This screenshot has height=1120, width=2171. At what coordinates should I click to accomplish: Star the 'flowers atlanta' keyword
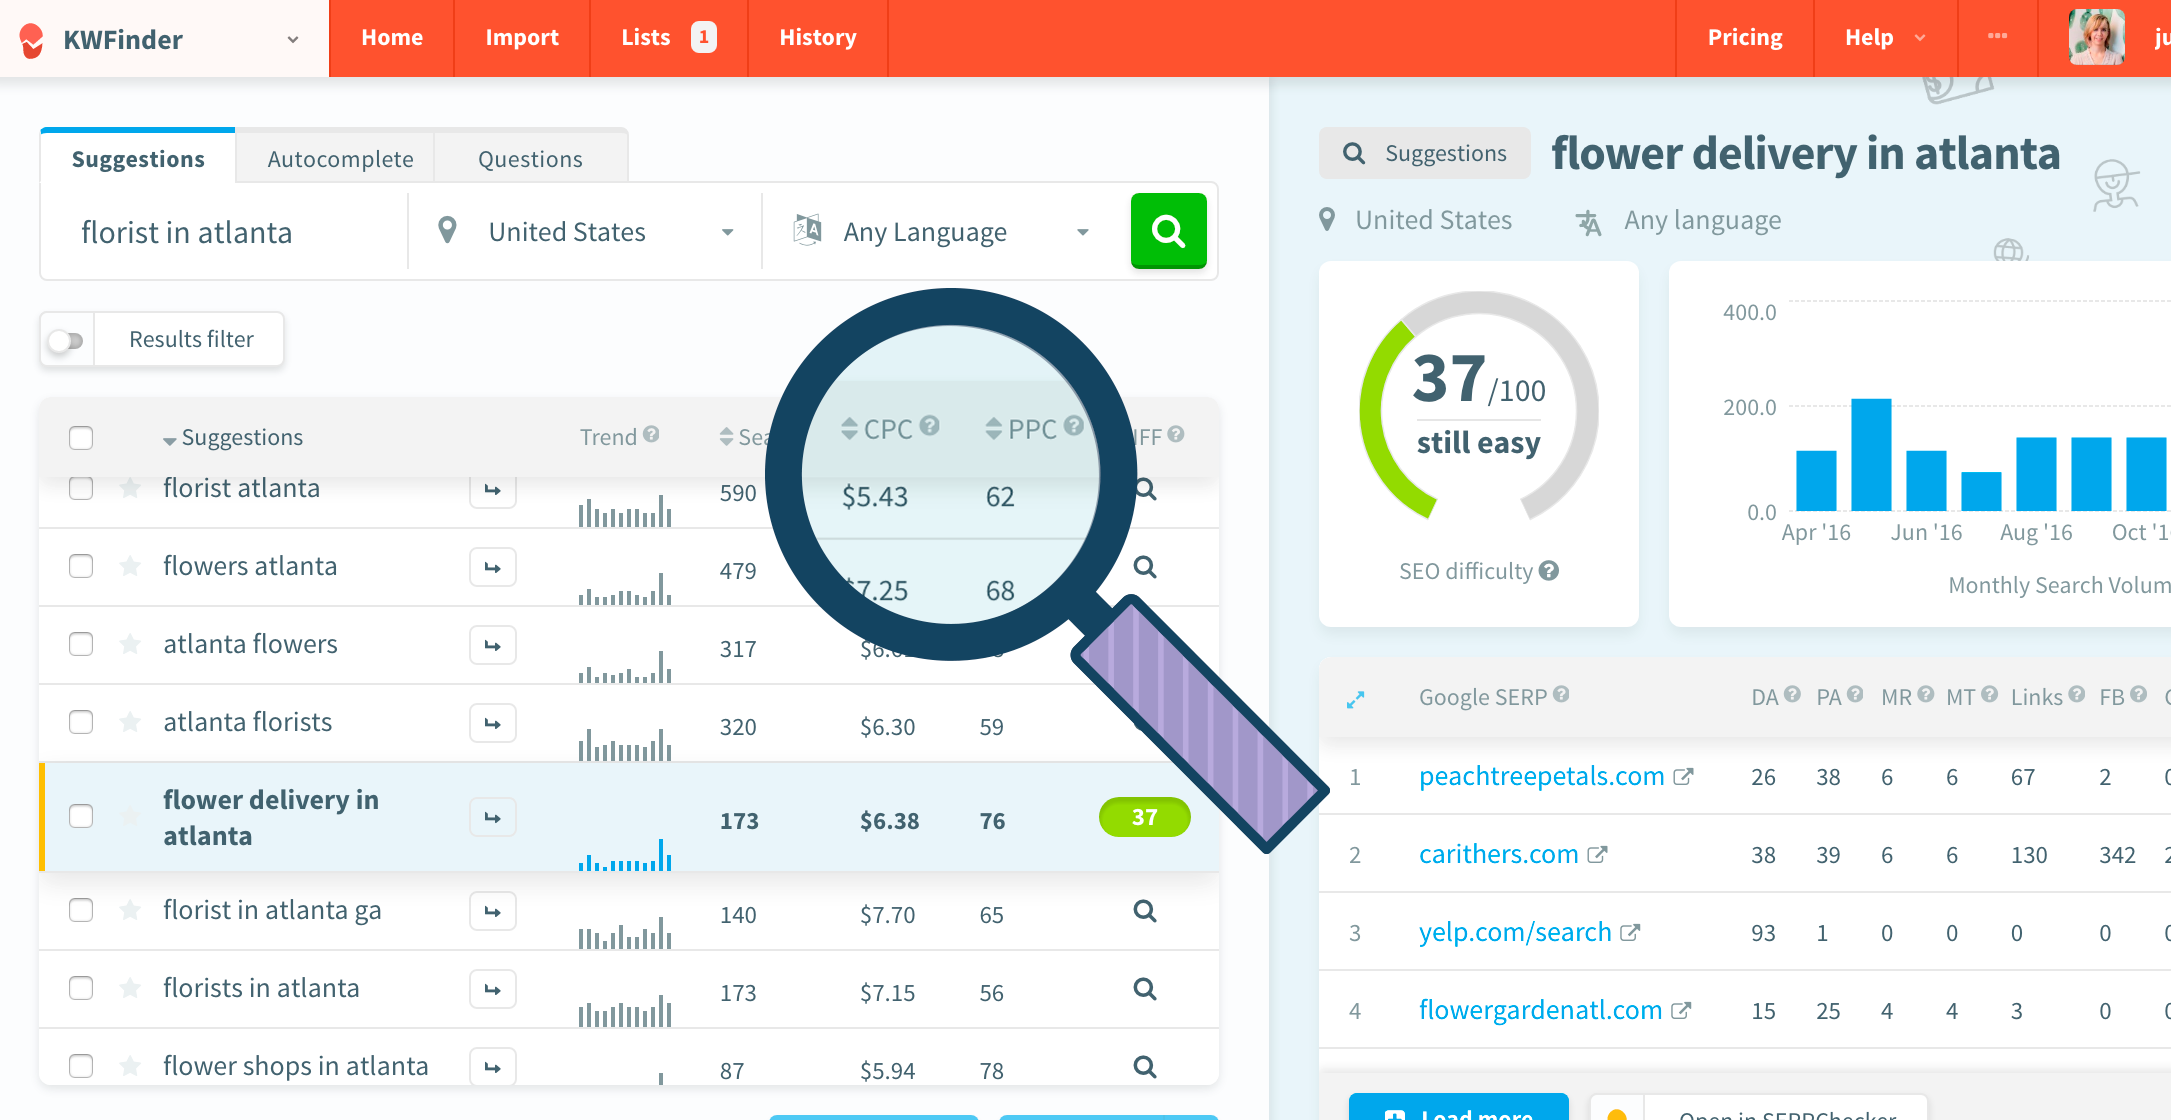pyautogui.click(x=130, y=566)
